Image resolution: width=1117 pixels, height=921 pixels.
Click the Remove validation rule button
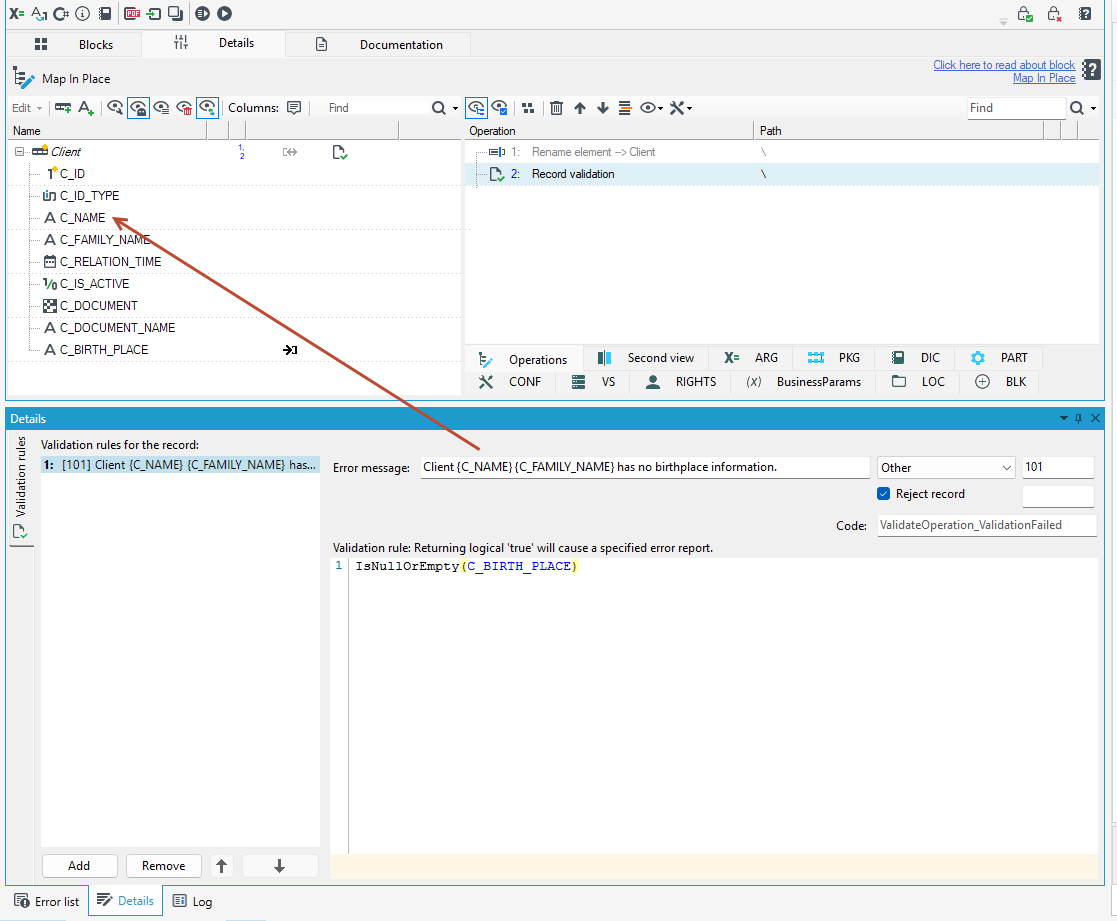(163, 865)
